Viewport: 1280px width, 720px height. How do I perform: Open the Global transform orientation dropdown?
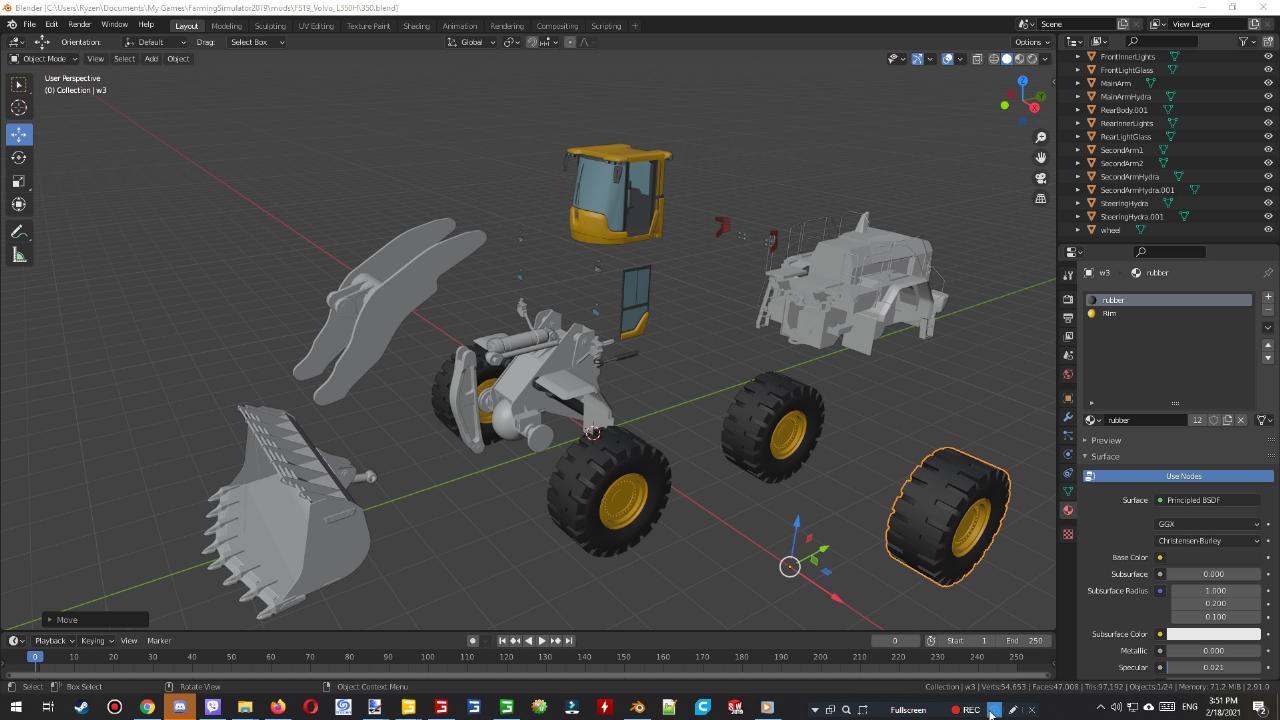(470, 42)
